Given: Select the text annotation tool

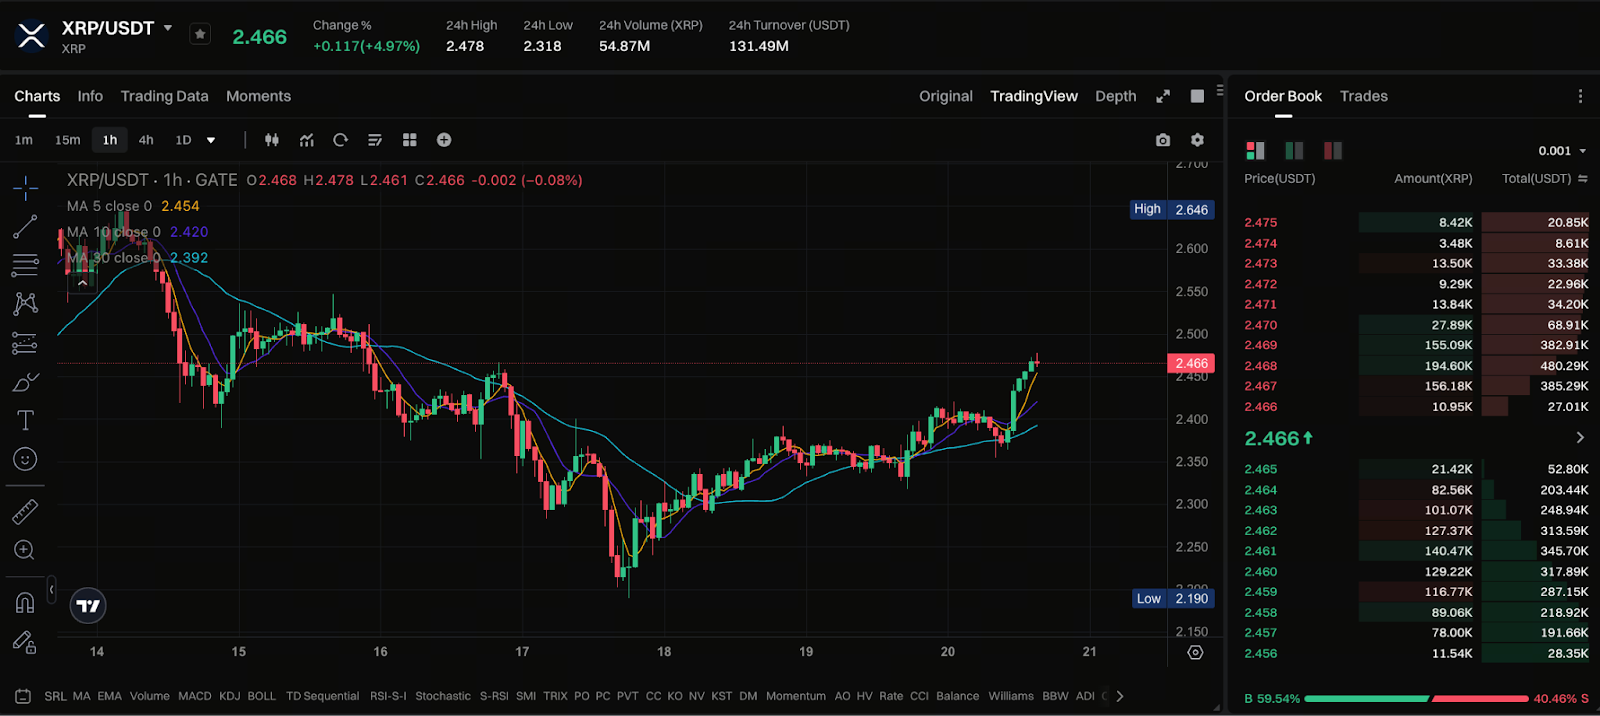Looking at the screenshot, I should point(26,420).
